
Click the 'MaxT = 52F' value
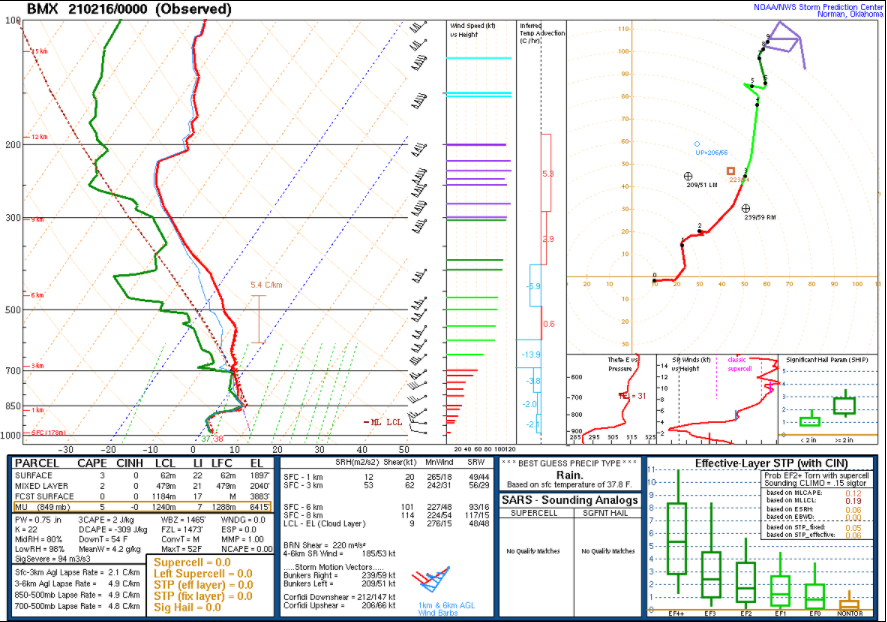click(182, 549)
